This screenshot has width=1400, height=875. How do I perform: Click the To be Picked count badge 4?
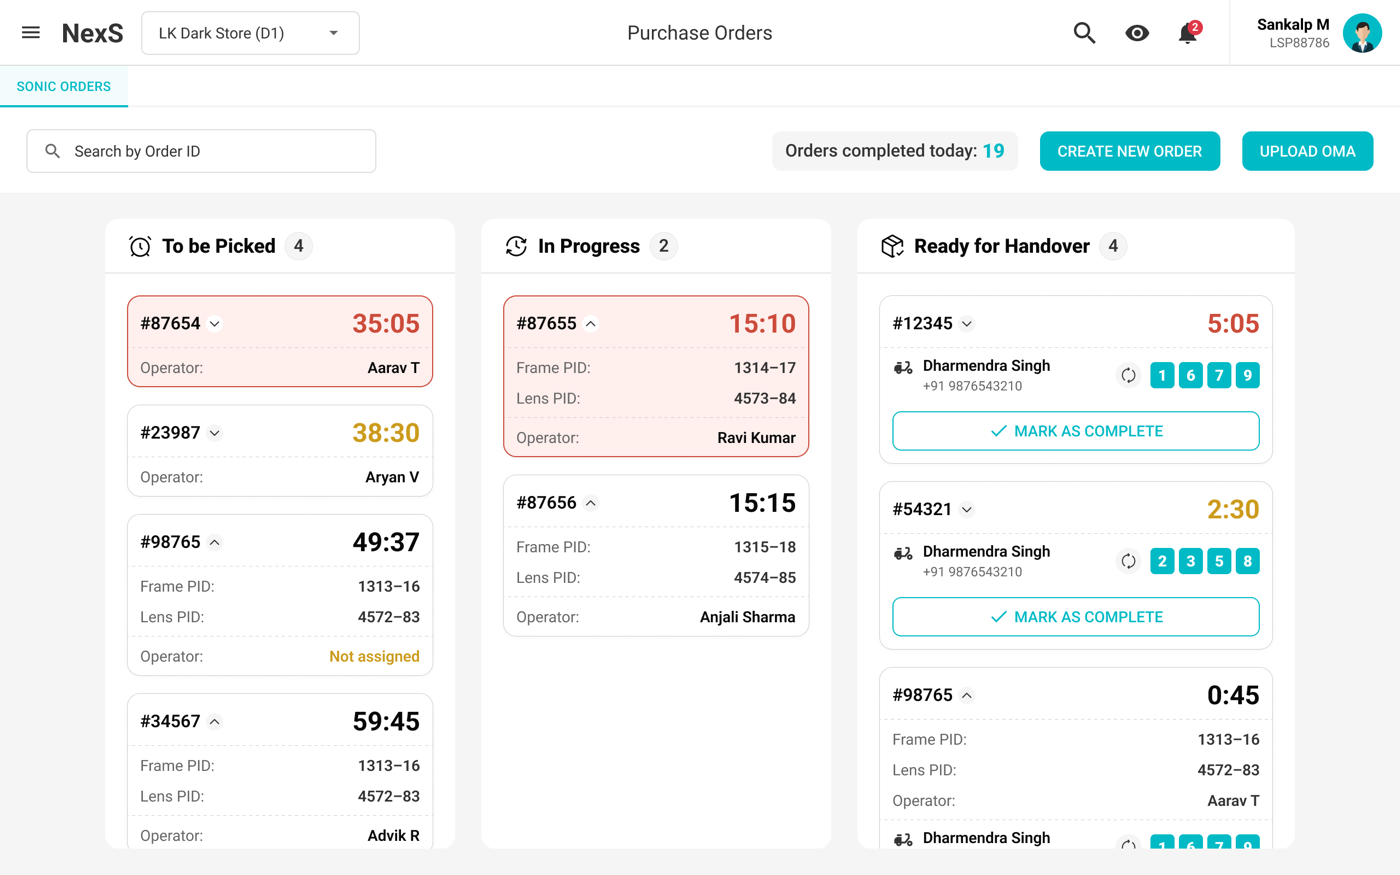(298, 246)
